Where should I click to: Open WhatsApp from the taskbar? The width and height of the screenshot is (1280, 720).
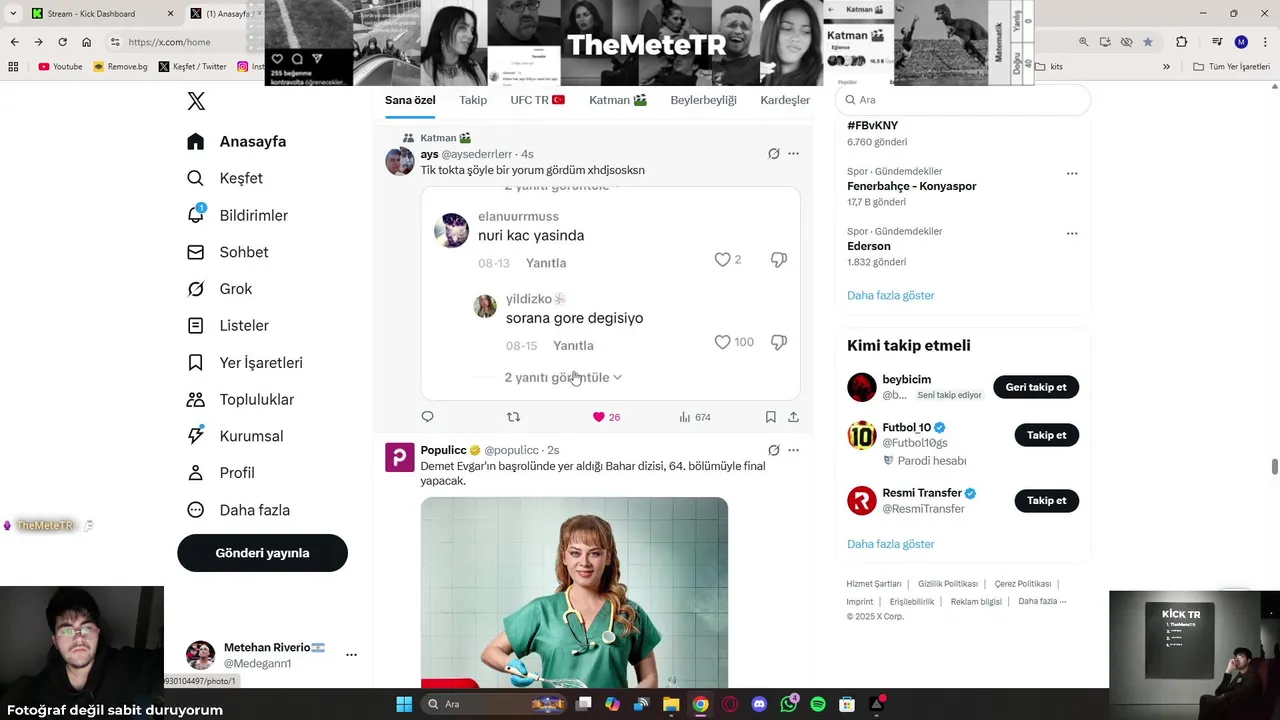[789, 704]
